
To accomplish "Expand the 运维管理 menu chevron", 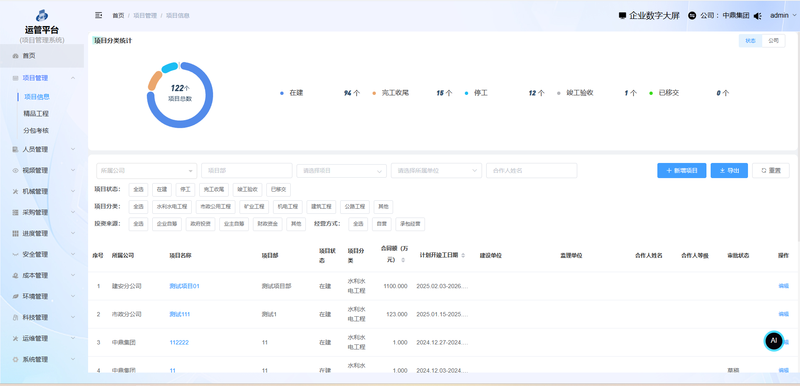I will (73, 338).
